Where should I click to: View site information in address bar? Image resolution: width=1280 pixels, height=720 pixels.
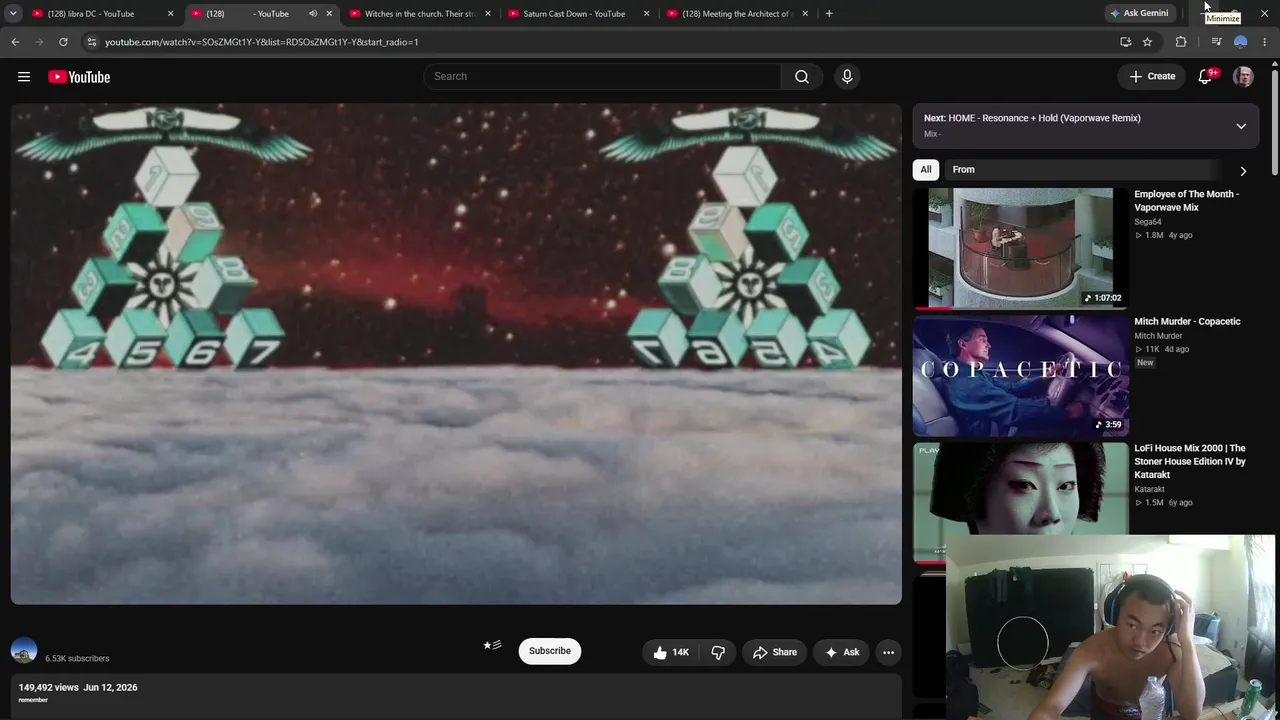tap(91, 42)
